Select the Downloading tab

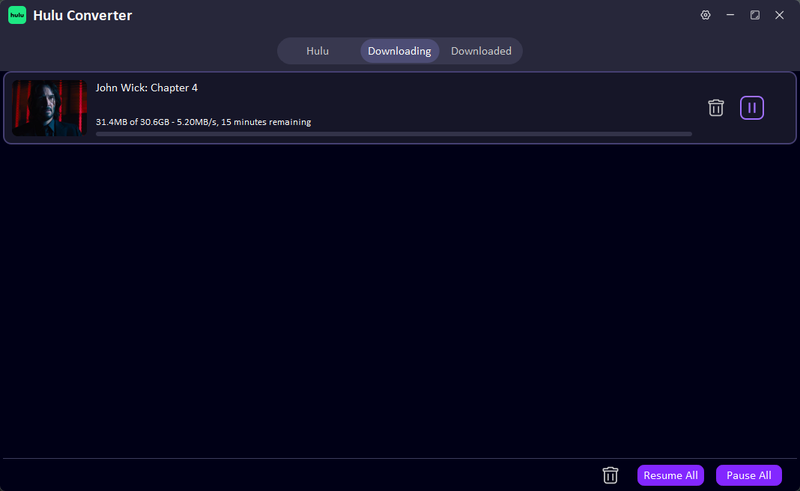point(399,51)
